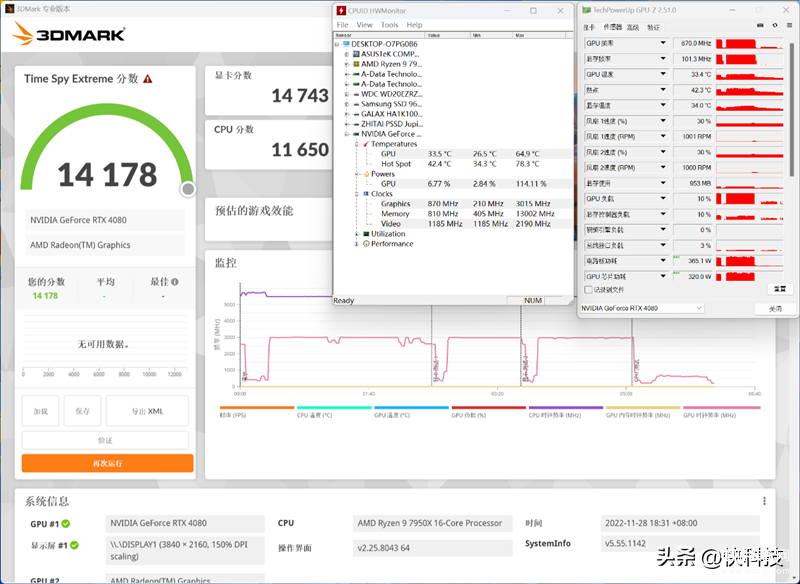
Task: Click the warning icon beside Time Spy Extreme score
Action: coord(148,79)
